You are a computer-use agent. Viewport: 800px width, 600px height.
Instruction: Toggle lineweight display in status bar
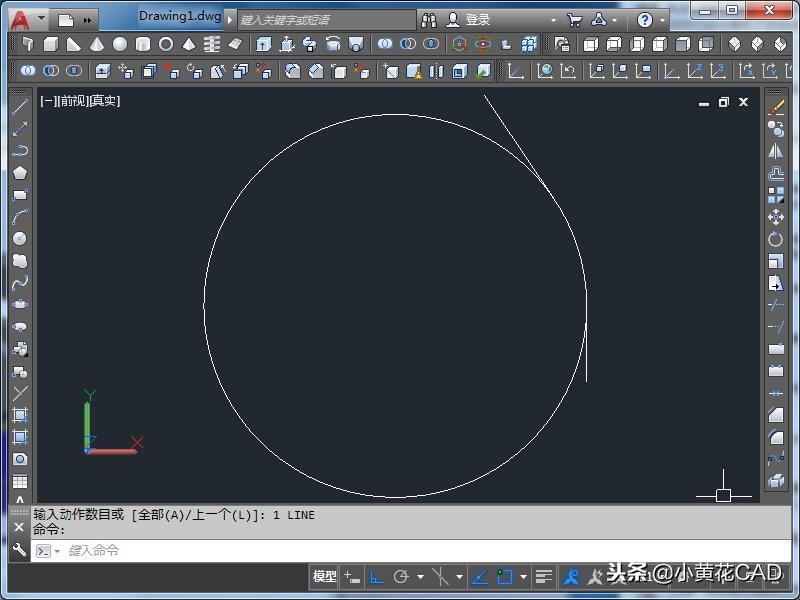(x=544, y=577)
